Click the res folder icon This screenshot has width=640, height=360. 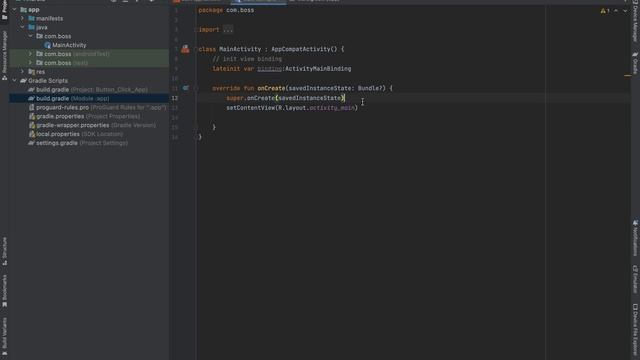tap(31, 72)
